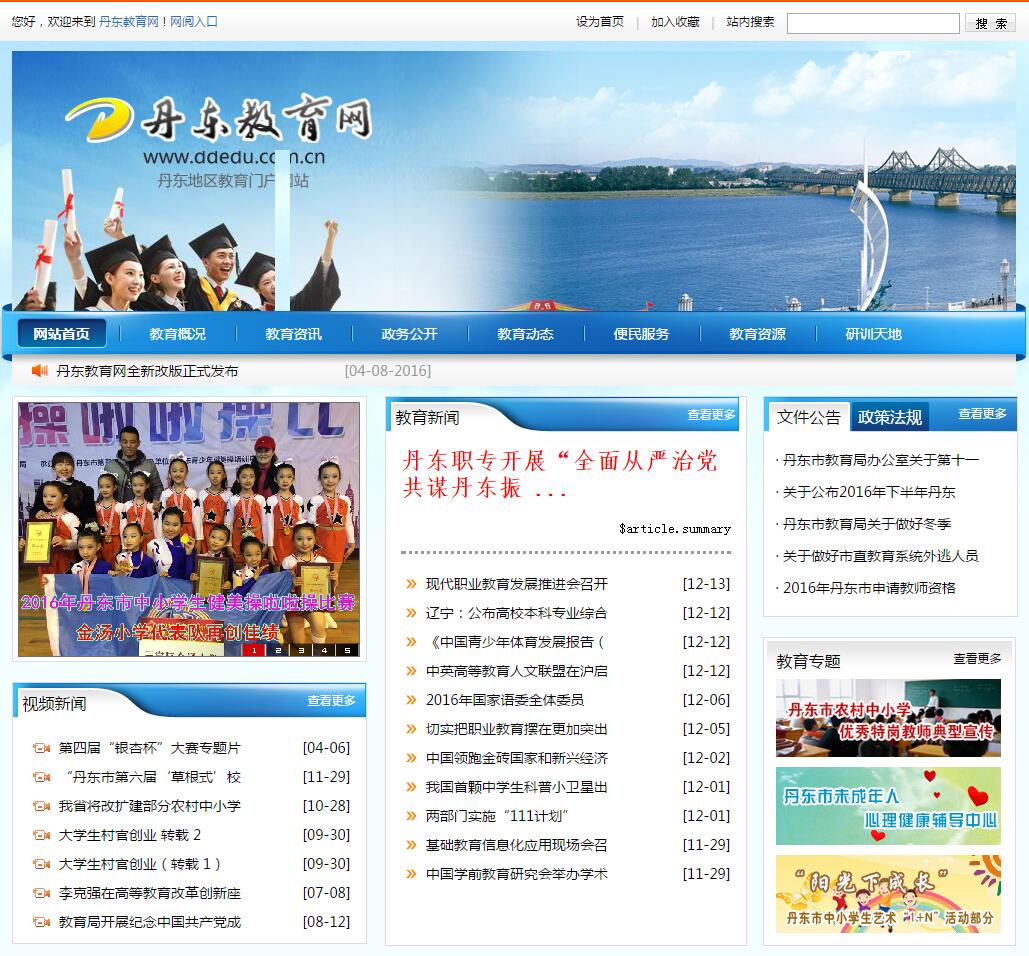
Task: Select slide 5 in the photo carousel
Action: [347, 650]
